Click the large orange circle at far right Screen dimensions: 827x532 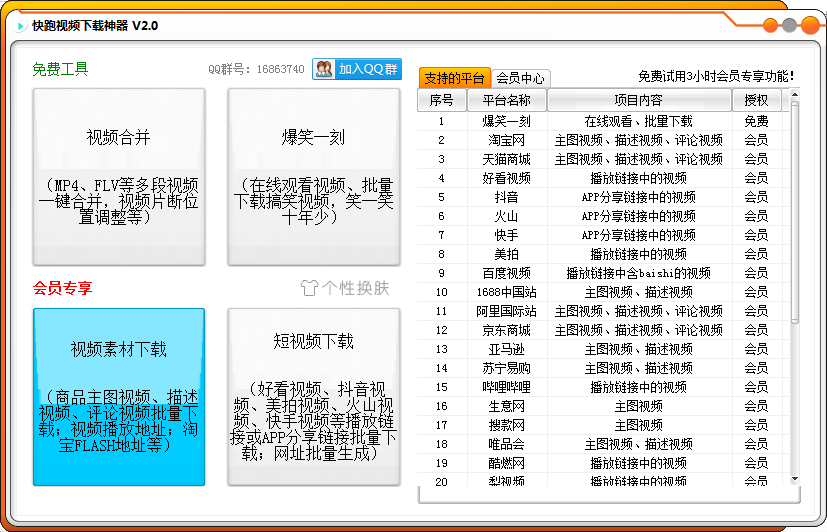pyautogui.click(x=810, y=26)
